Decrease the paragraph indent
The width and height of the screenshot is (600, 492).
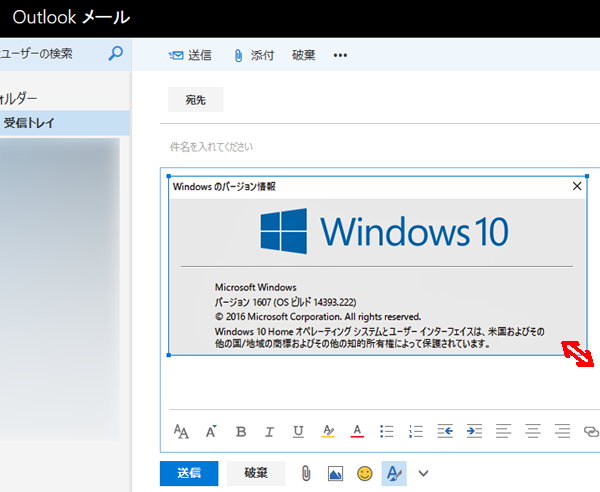(x=445, y=431)
